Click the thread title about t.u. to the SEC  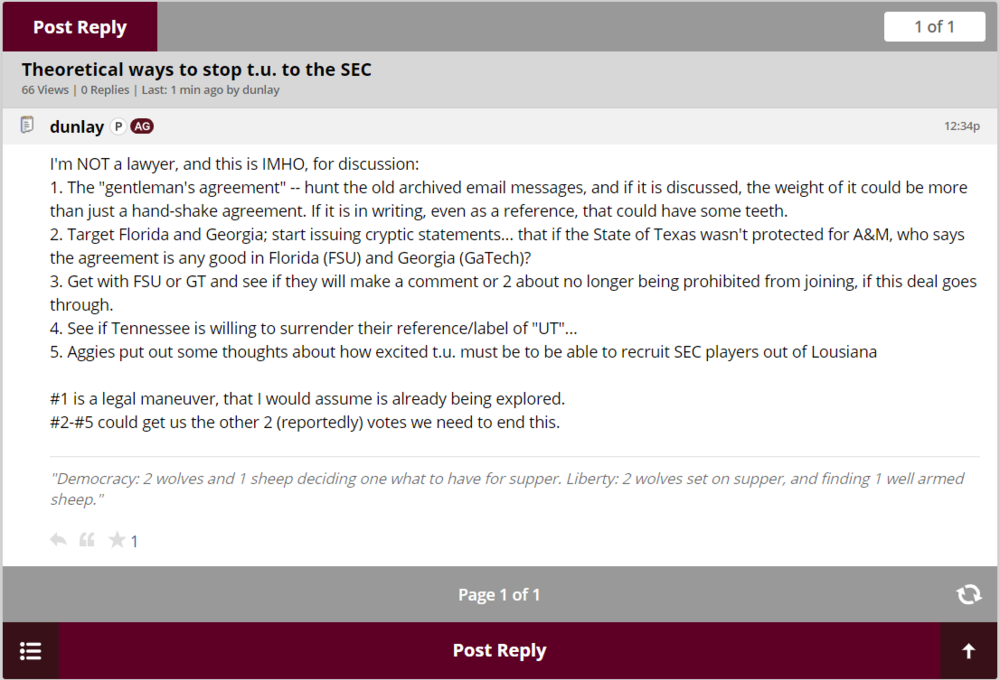197,70
